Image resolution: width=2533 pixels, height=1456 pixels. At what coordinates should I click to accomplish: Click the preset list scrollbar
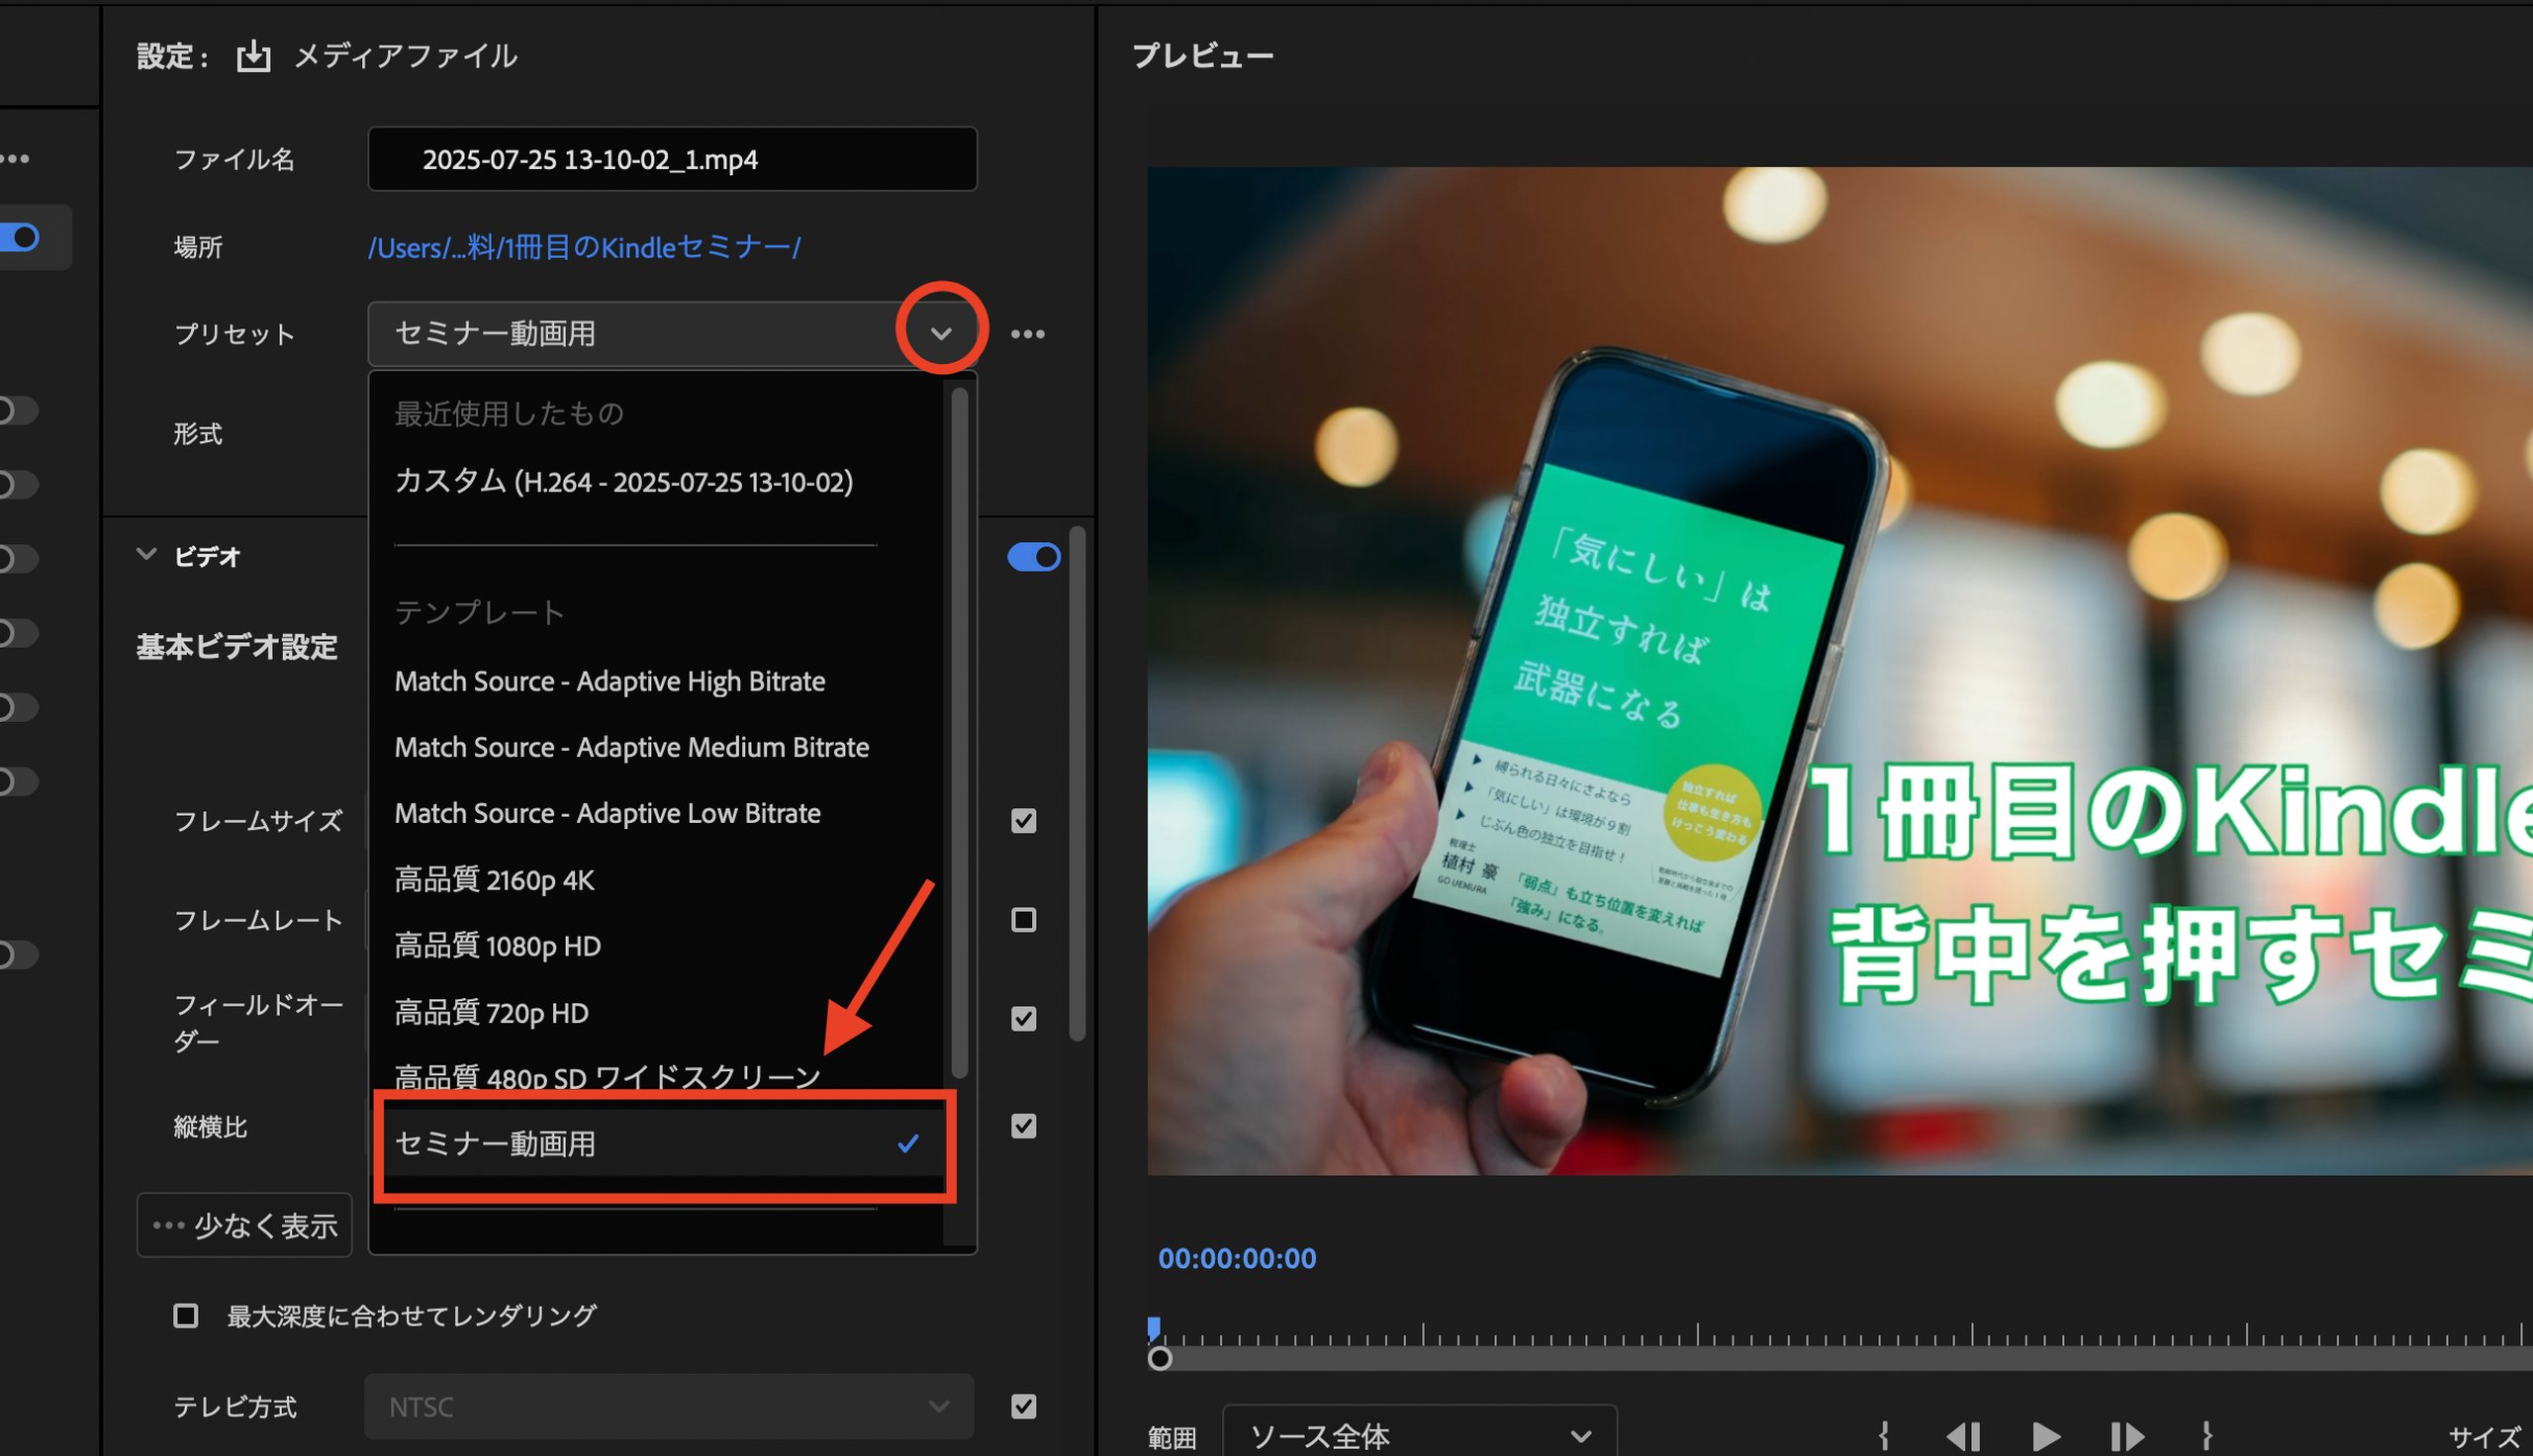coord(960,734)
